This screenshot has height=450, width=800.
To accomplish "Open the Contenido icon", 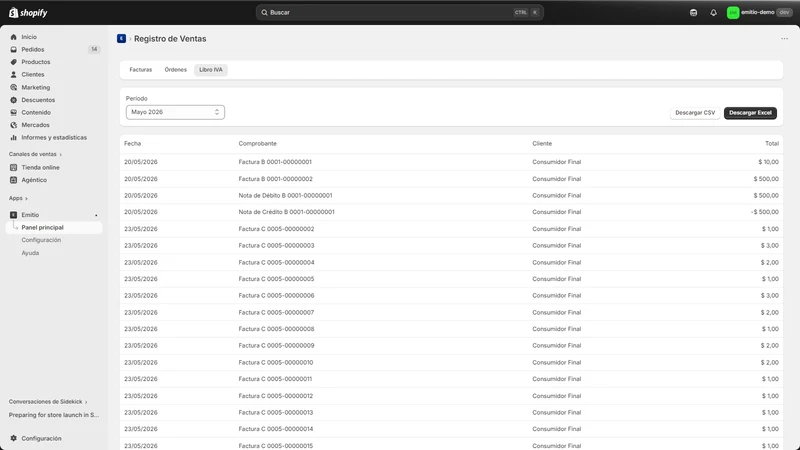I will (14, 112).
